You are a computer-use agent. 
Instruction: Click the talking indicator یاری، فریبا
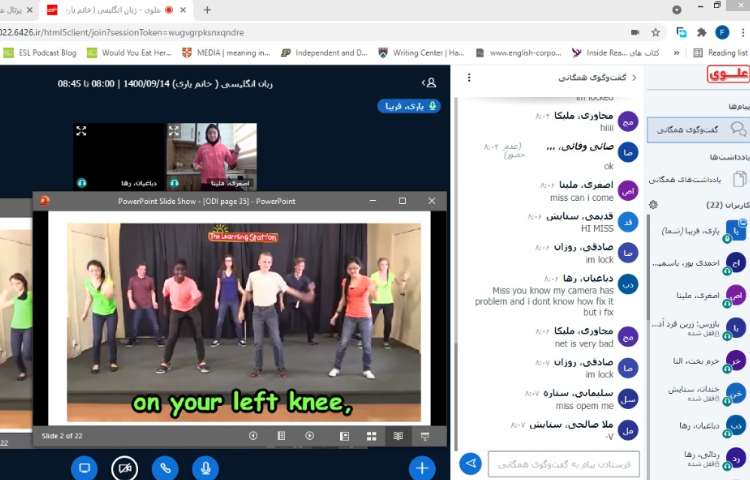click(x=409, y=106)
